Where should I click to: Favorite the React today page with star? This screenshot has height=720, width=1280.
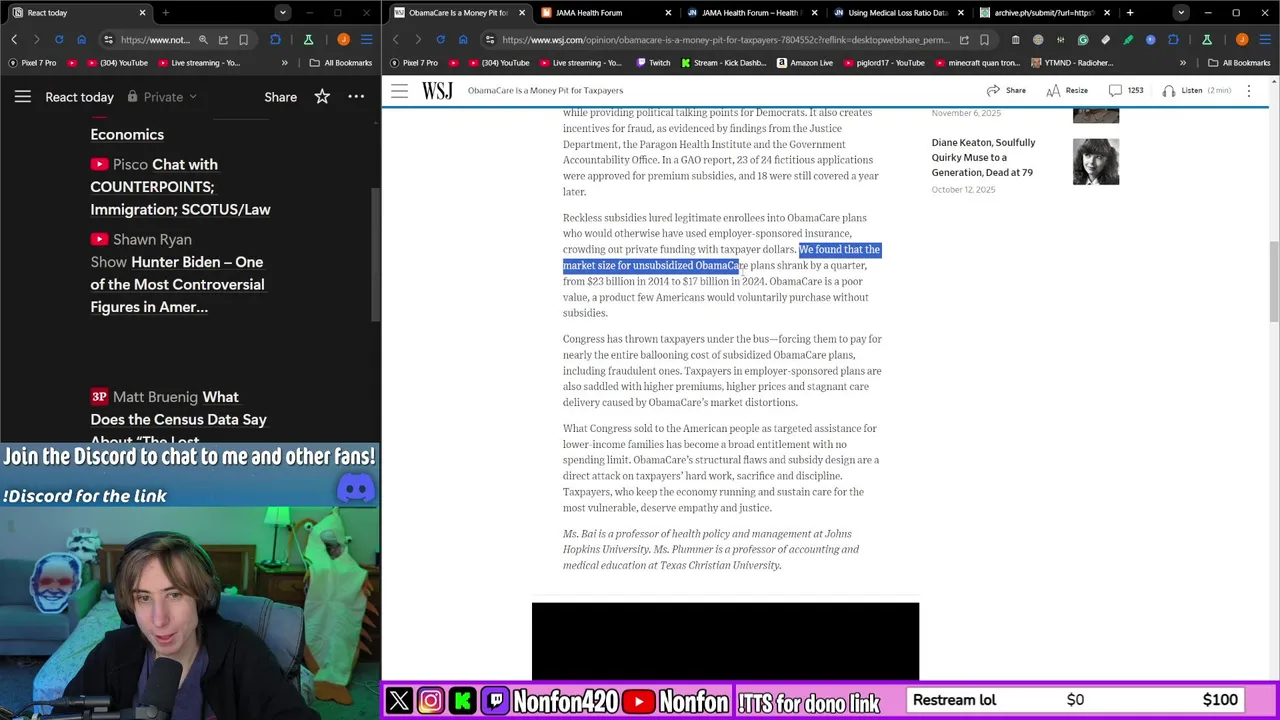[x=322, y=97]
